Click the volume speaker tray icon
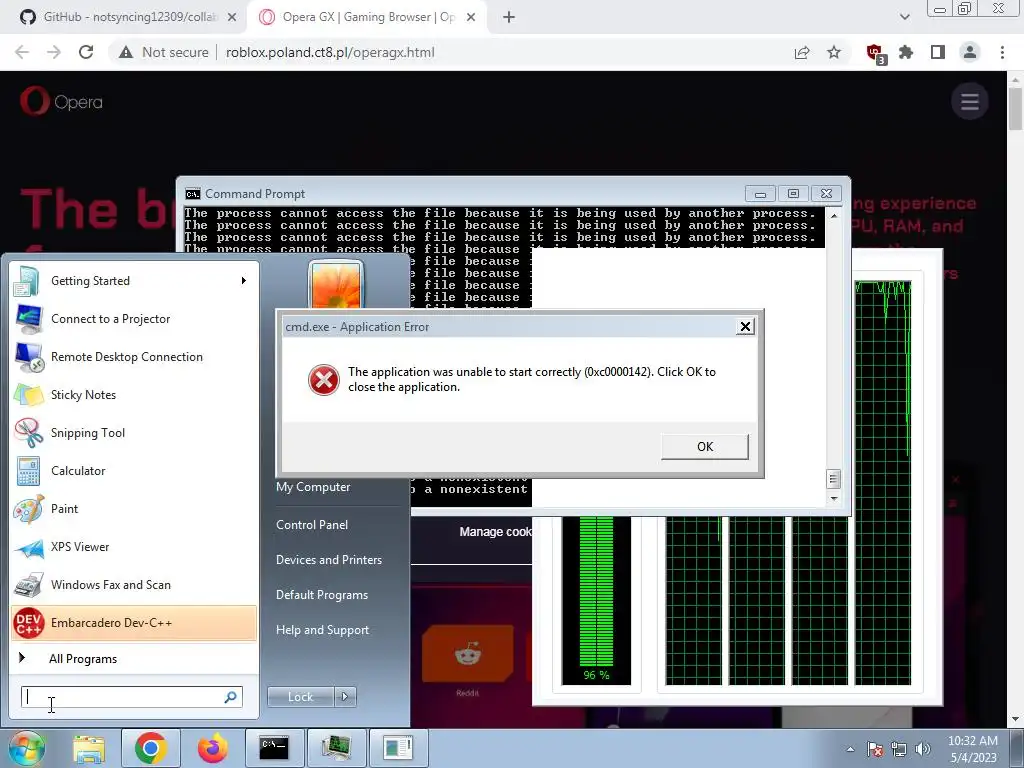Image resolution: width=1024 pixels, height=768 pixels. [923, 749]
